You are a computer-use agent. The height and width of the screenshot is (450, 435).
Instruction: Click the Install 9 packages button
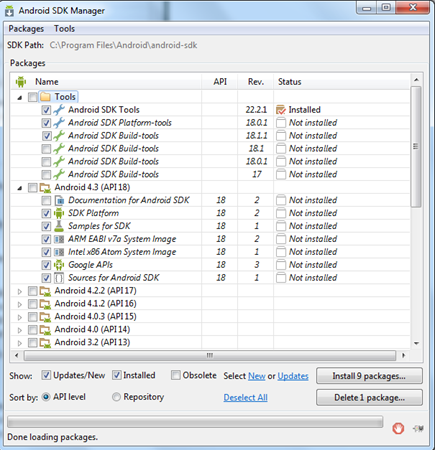point(369,376)
